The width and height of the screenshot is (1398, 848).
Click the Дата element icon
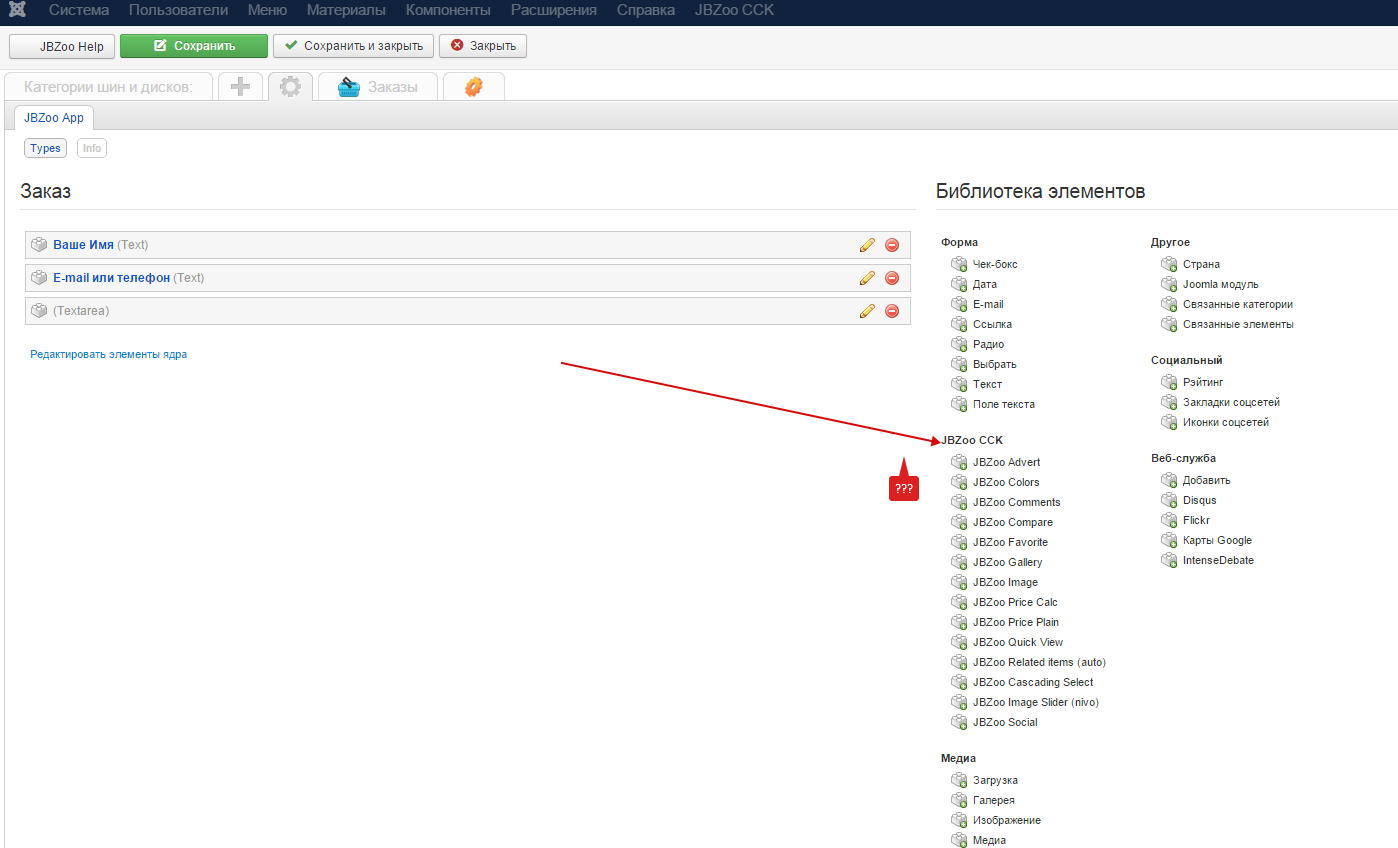(959, 284)
